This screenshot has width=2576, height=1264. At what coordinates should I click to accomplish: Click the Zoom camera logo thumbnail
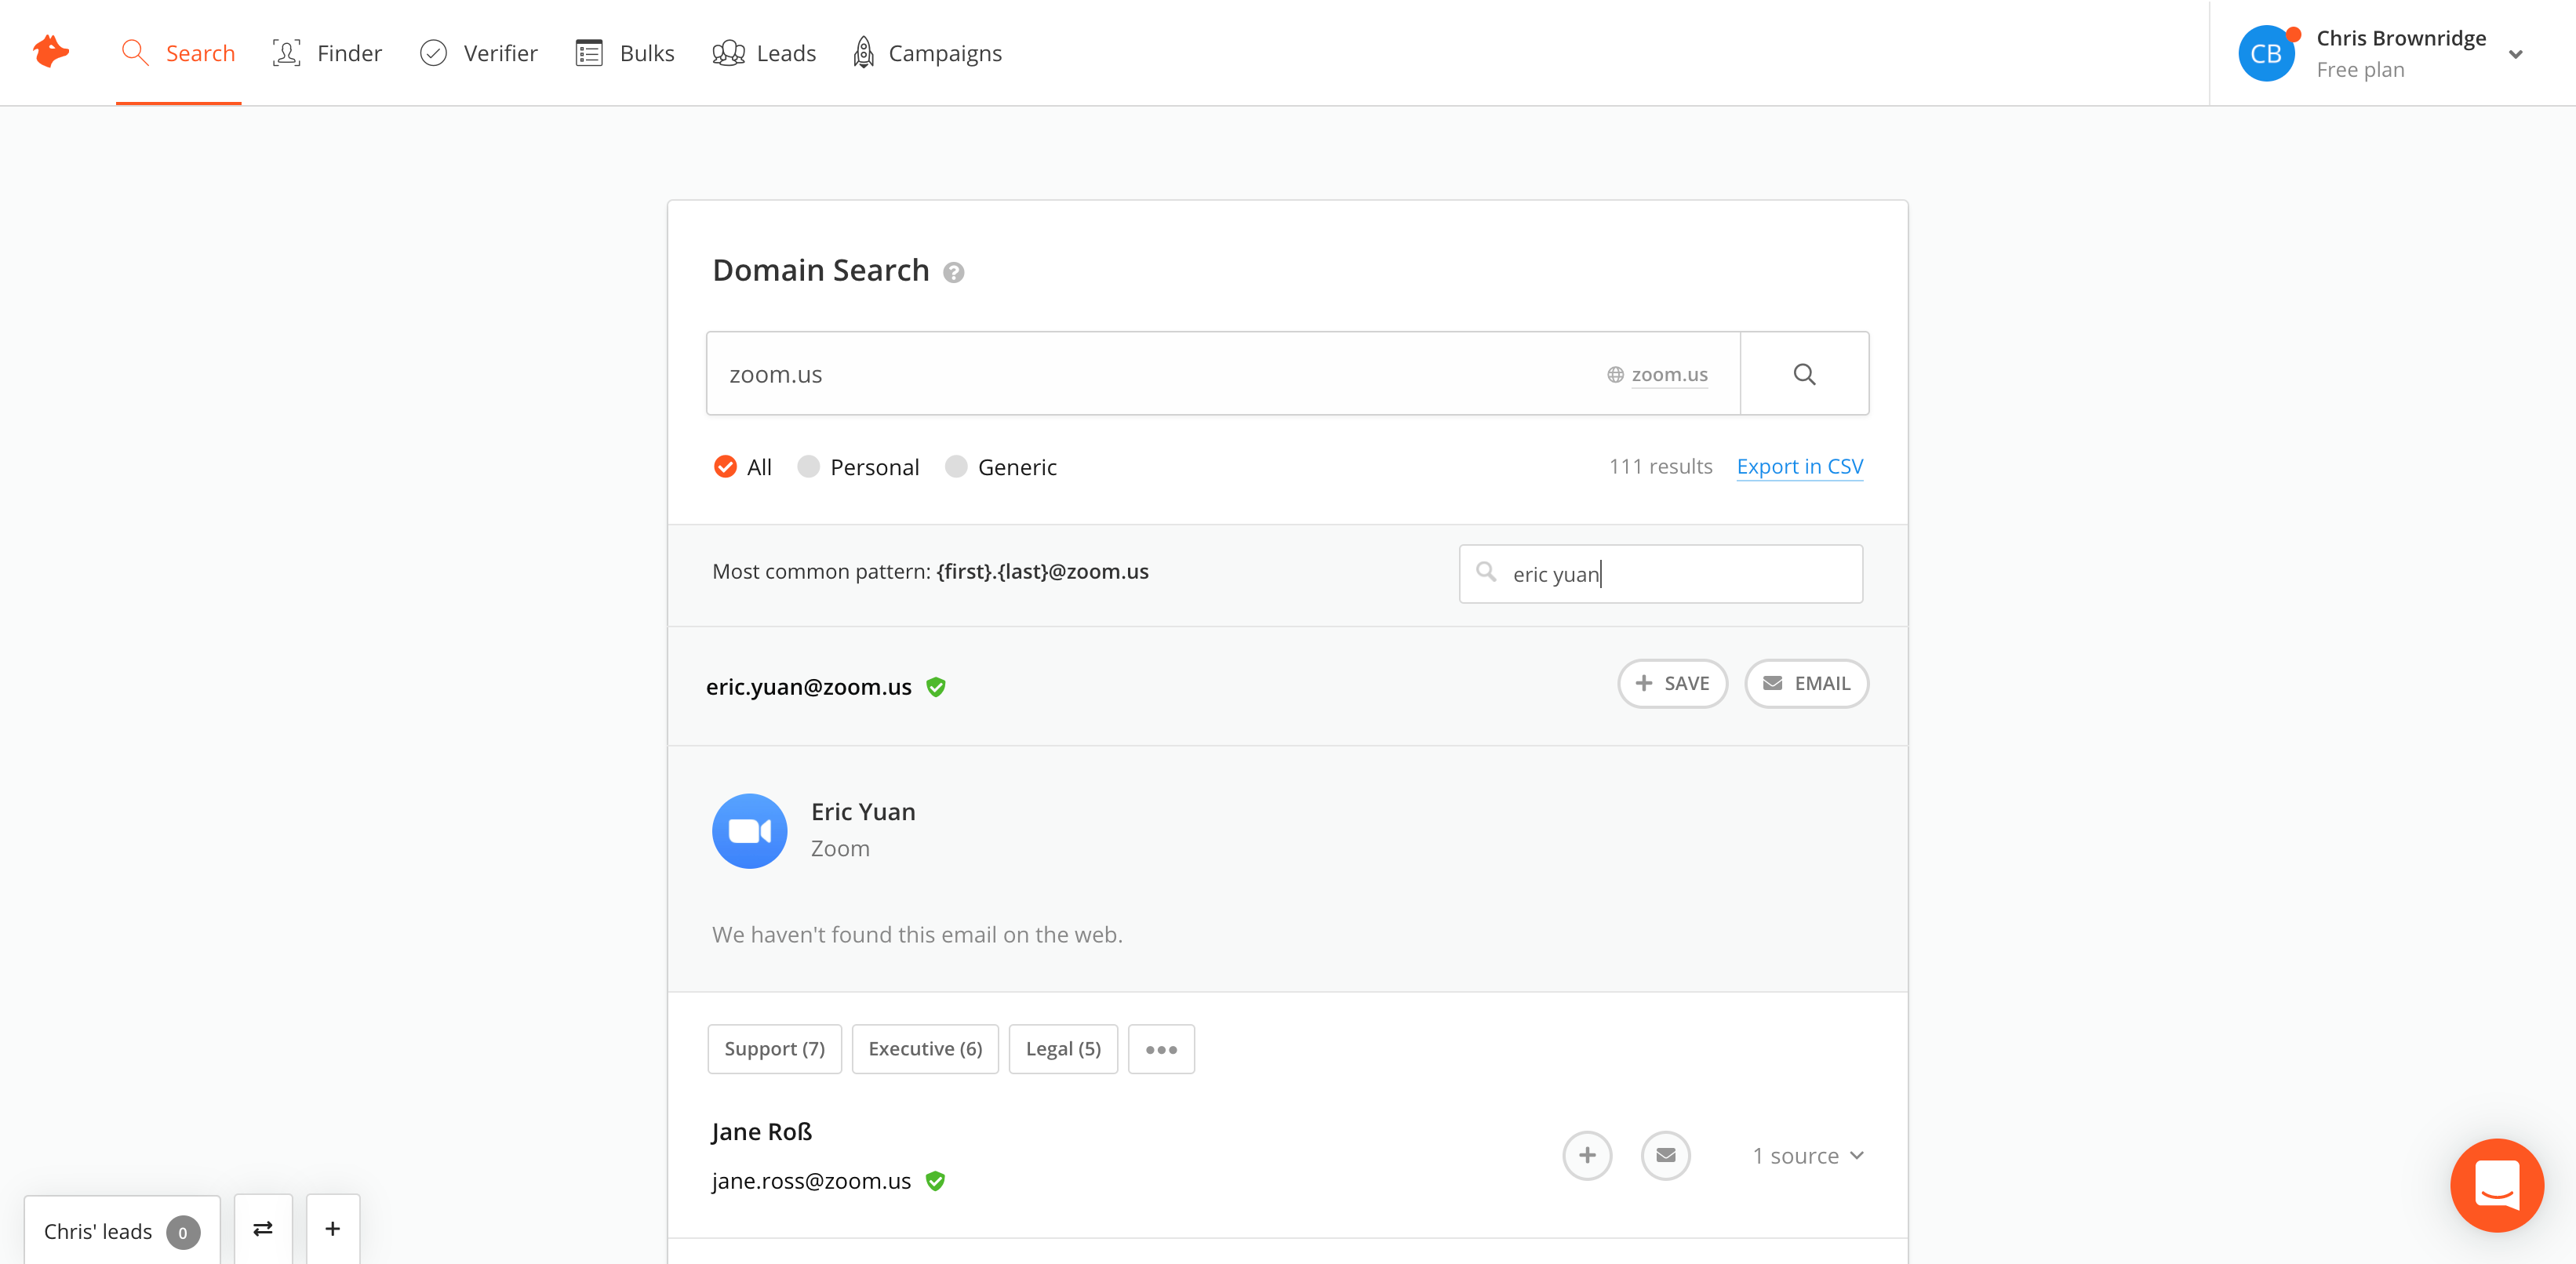[750, 831]
